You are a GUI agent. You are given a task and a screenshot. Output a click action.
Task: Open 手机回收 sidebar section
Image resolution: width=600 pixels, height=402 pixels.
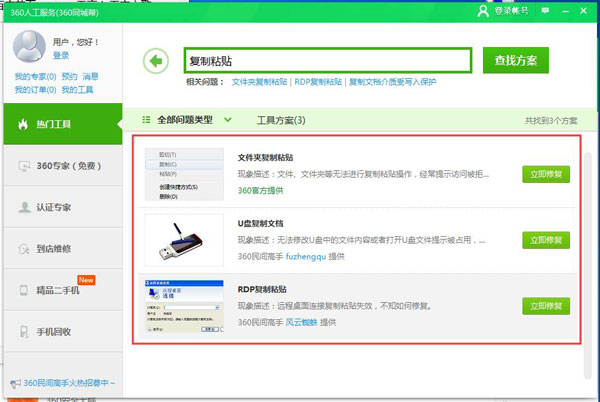[x=63, y=332]
